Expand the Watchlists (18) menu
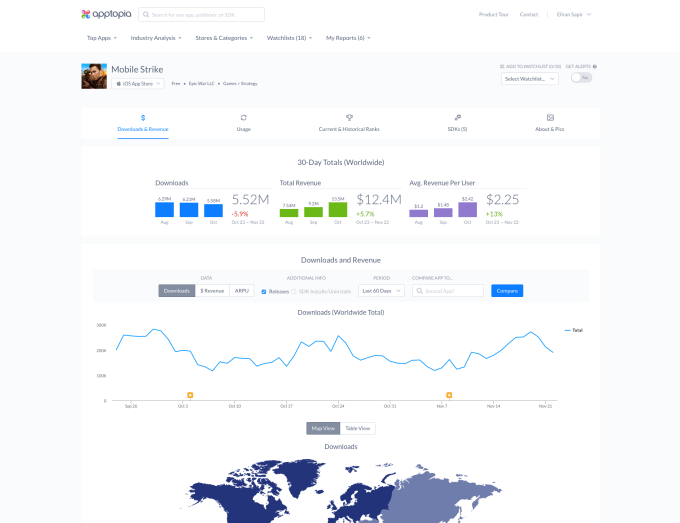 point(289,38)
